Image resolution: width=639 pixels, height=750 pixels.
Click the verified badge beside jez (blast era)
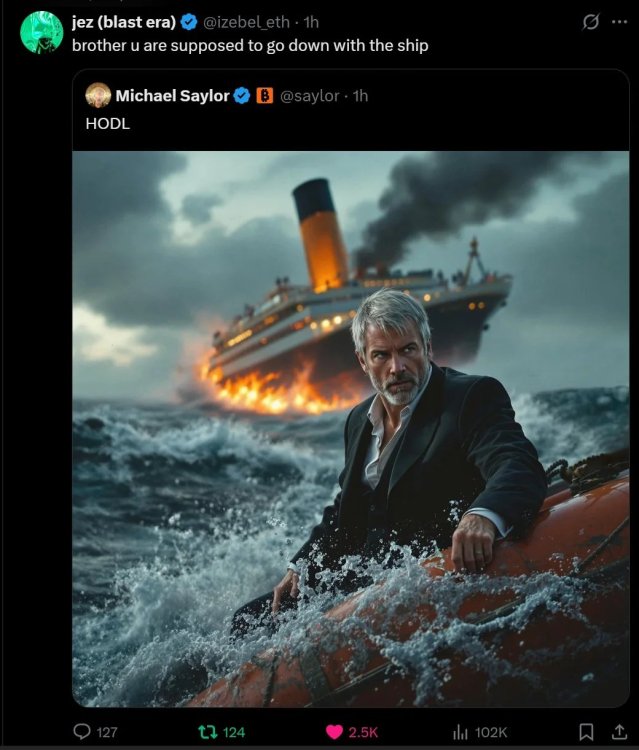coord(188,22)
